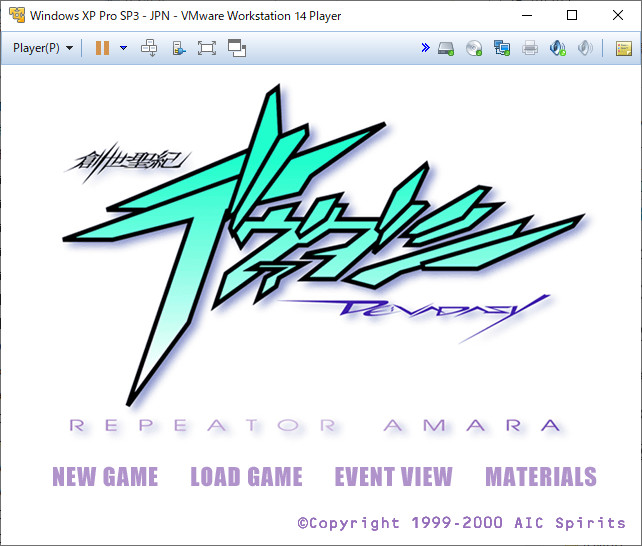Open the message log note icon
This screenshot has width=642, height=546.
[x=624, y=48]
